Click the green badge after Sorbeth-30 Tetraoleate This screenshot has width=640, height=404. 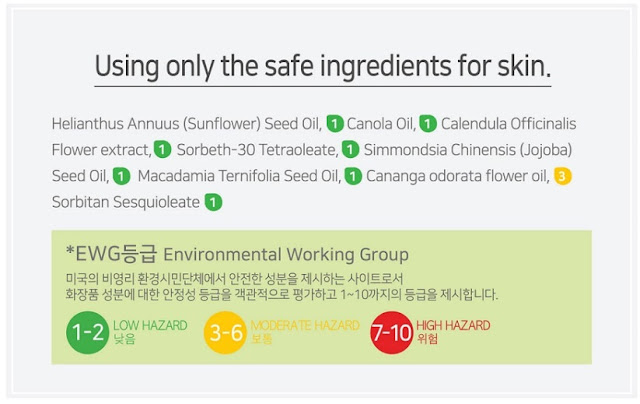click(x=350, y=150)
